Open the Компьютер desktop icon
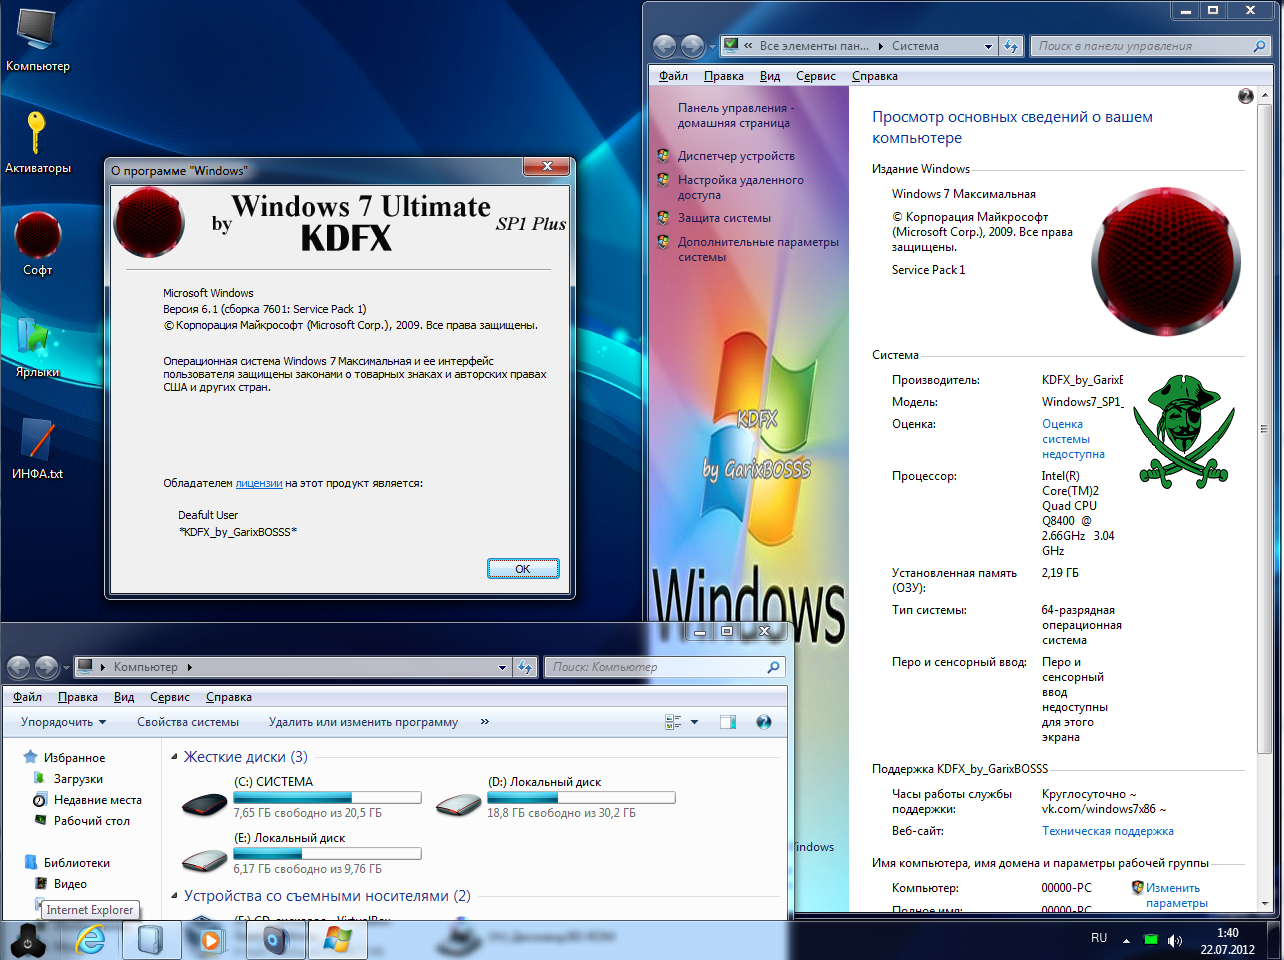This screenshot has width=1284, height=960. (x=37, y=40)
